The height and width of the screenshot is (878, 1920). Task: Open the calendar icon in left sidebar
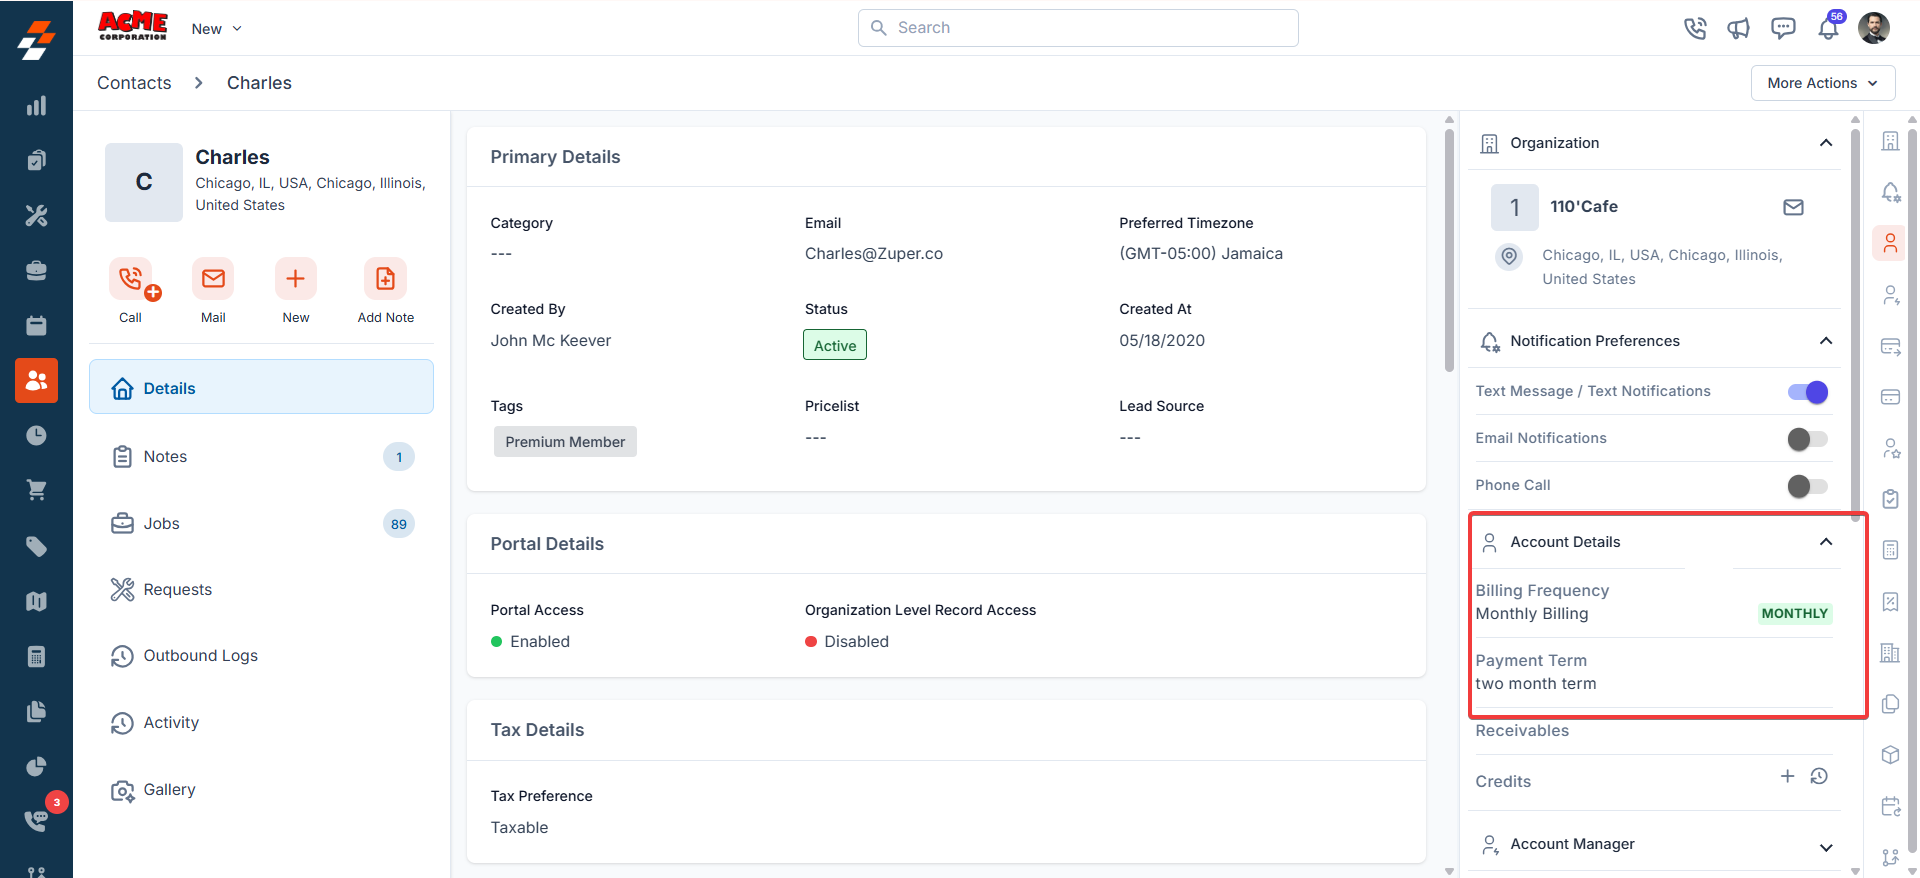pos(36,325)
